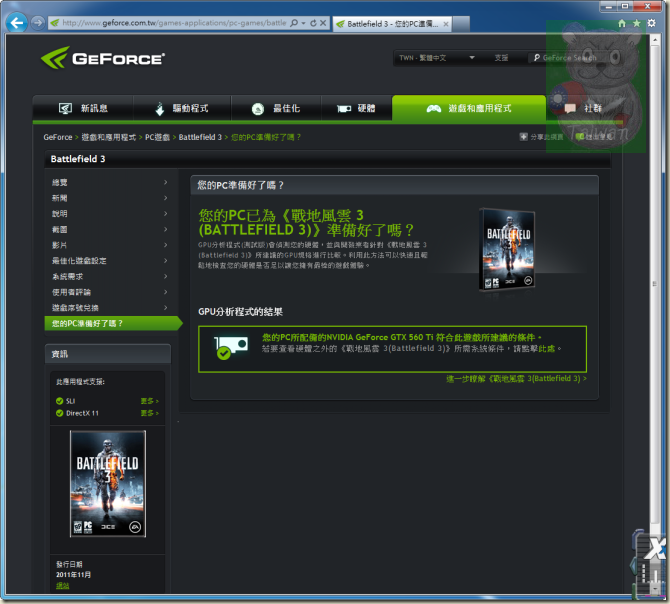Click 遊戲和應用程式 breadcrumb link
The height and width of the screenshot is (604, 670).
[109, 137]
